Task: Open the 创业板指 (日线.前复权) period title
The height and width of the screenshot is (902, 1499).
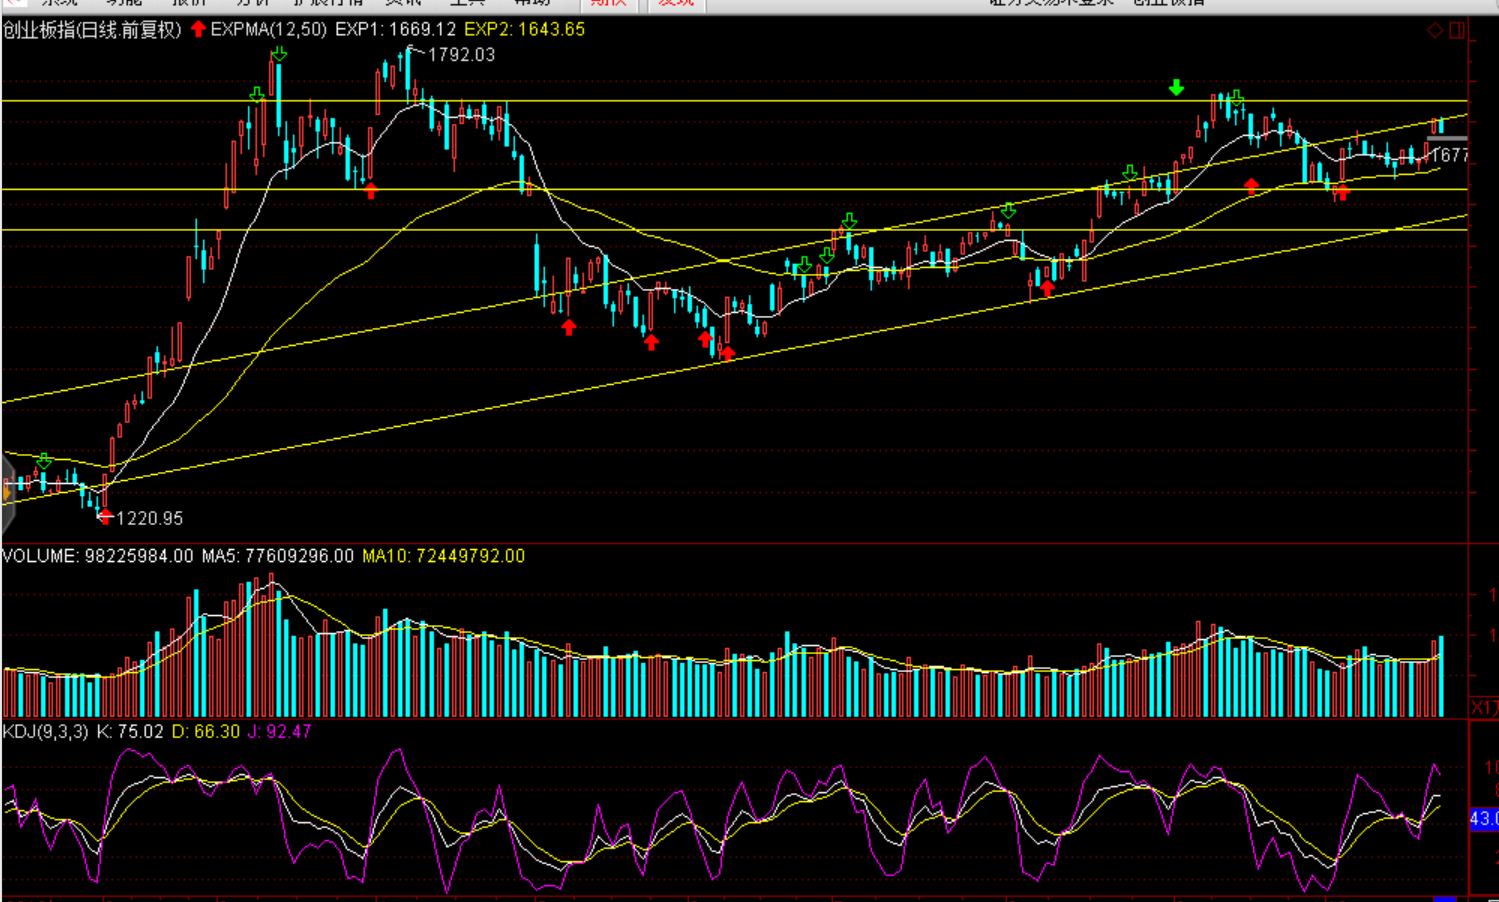Action: point(92,30)
